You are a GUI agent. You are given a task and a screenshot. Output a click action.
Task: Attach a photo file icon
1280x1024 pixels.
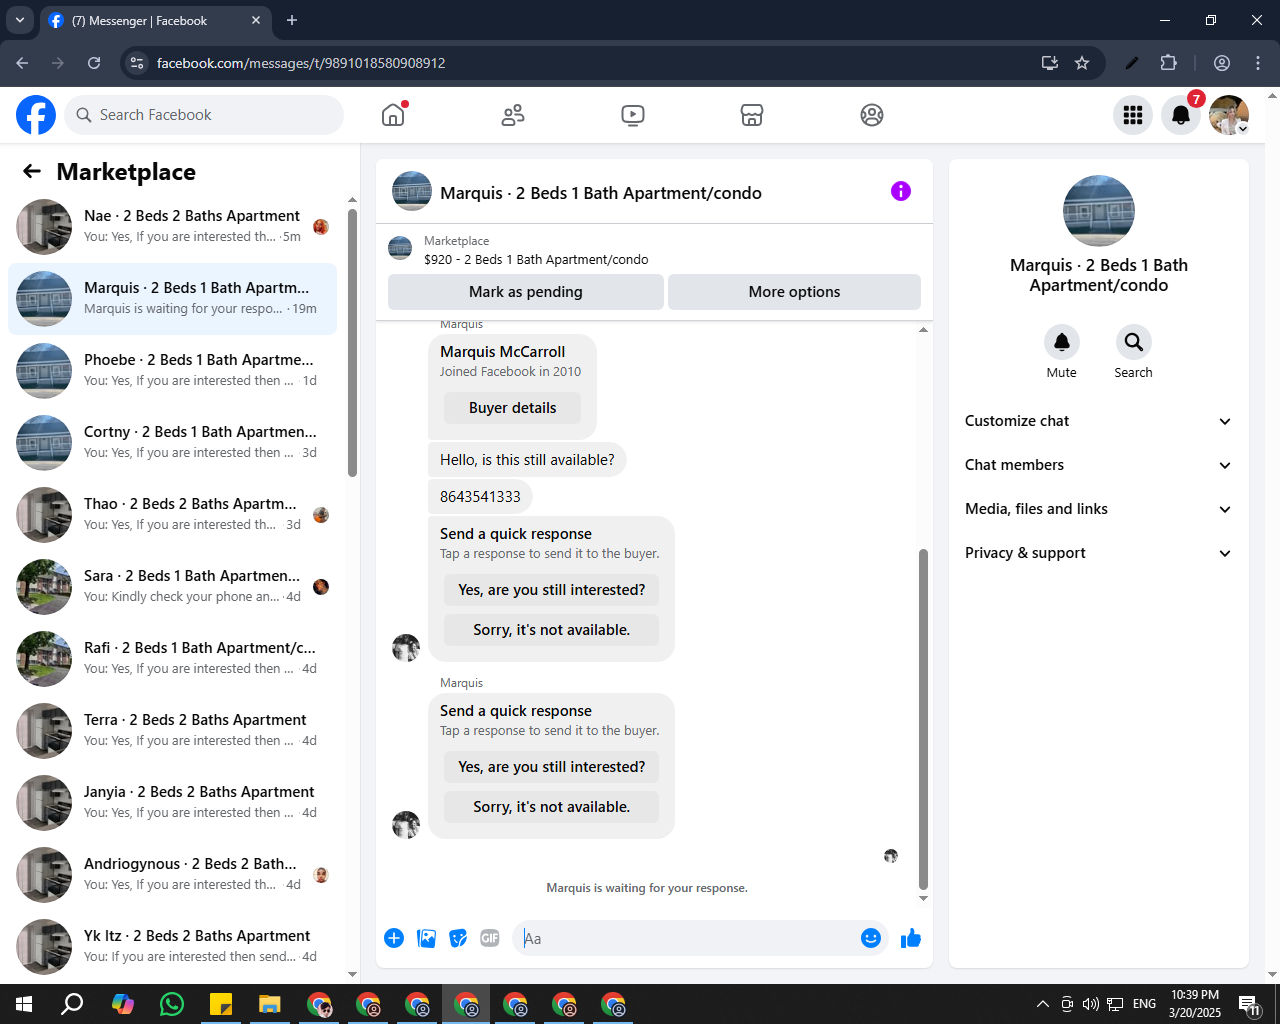point(426,938)
